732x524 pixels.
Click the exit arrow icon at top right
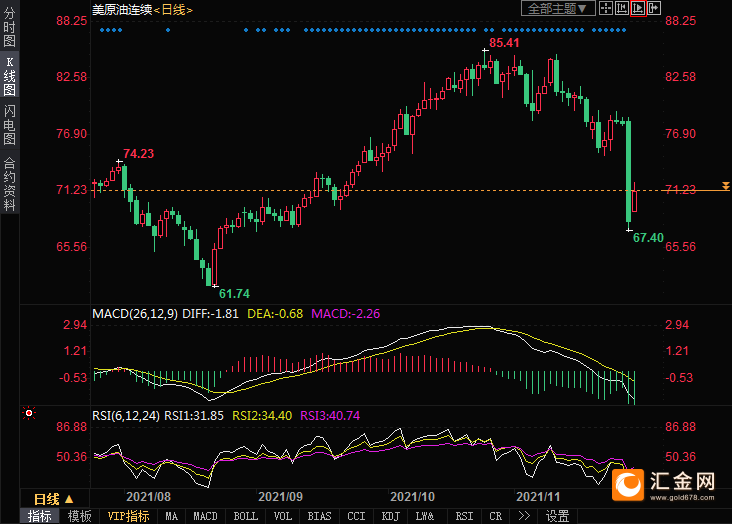tap(654, 8)
